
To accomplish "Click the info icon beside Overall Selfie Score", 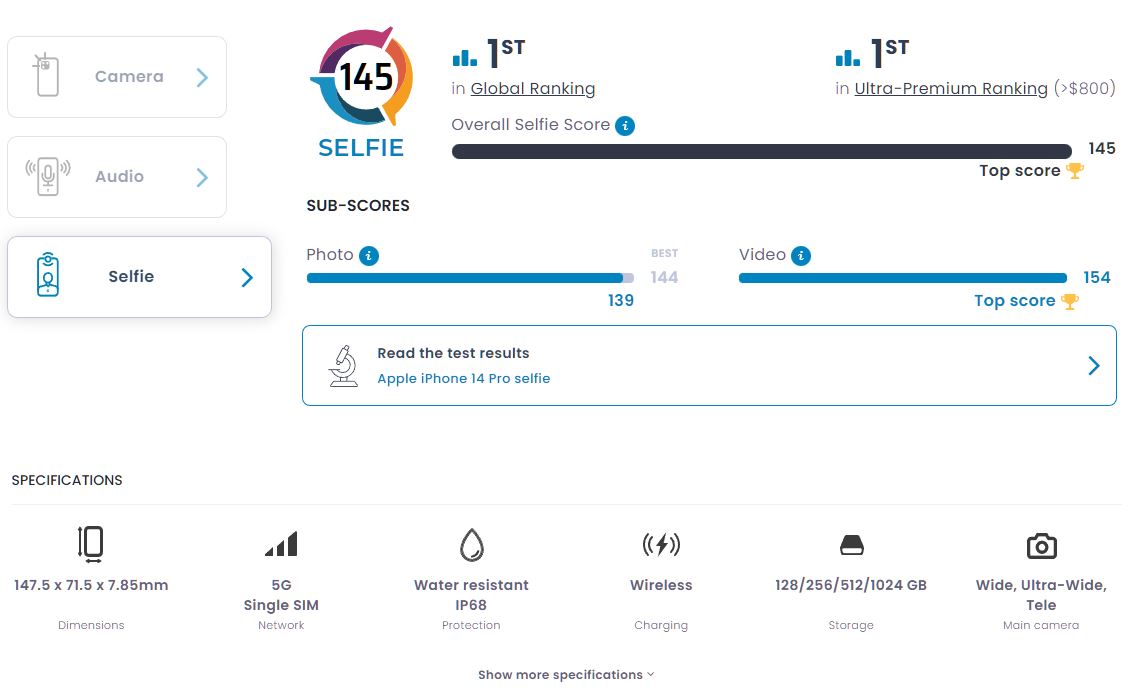I will click(x=625, y=126).
